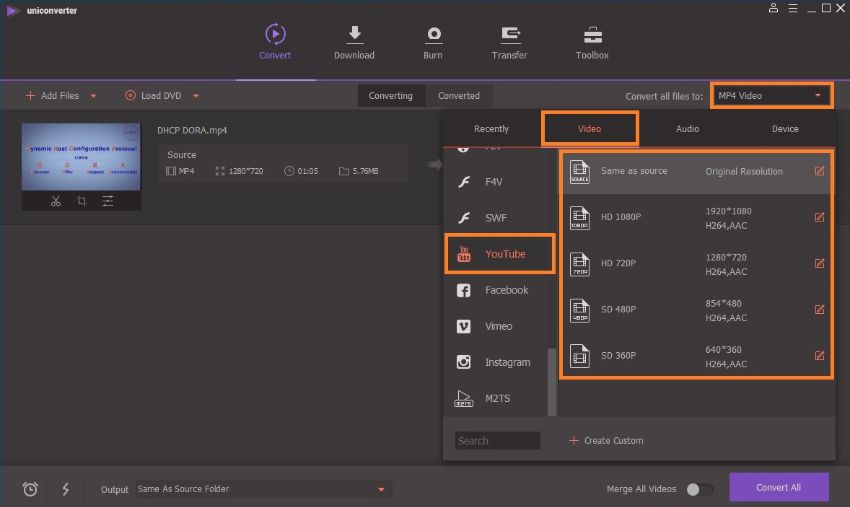Viewport: 850px width, 507px height.
Task: Click the high speed lightning icon
Action: 66,489
